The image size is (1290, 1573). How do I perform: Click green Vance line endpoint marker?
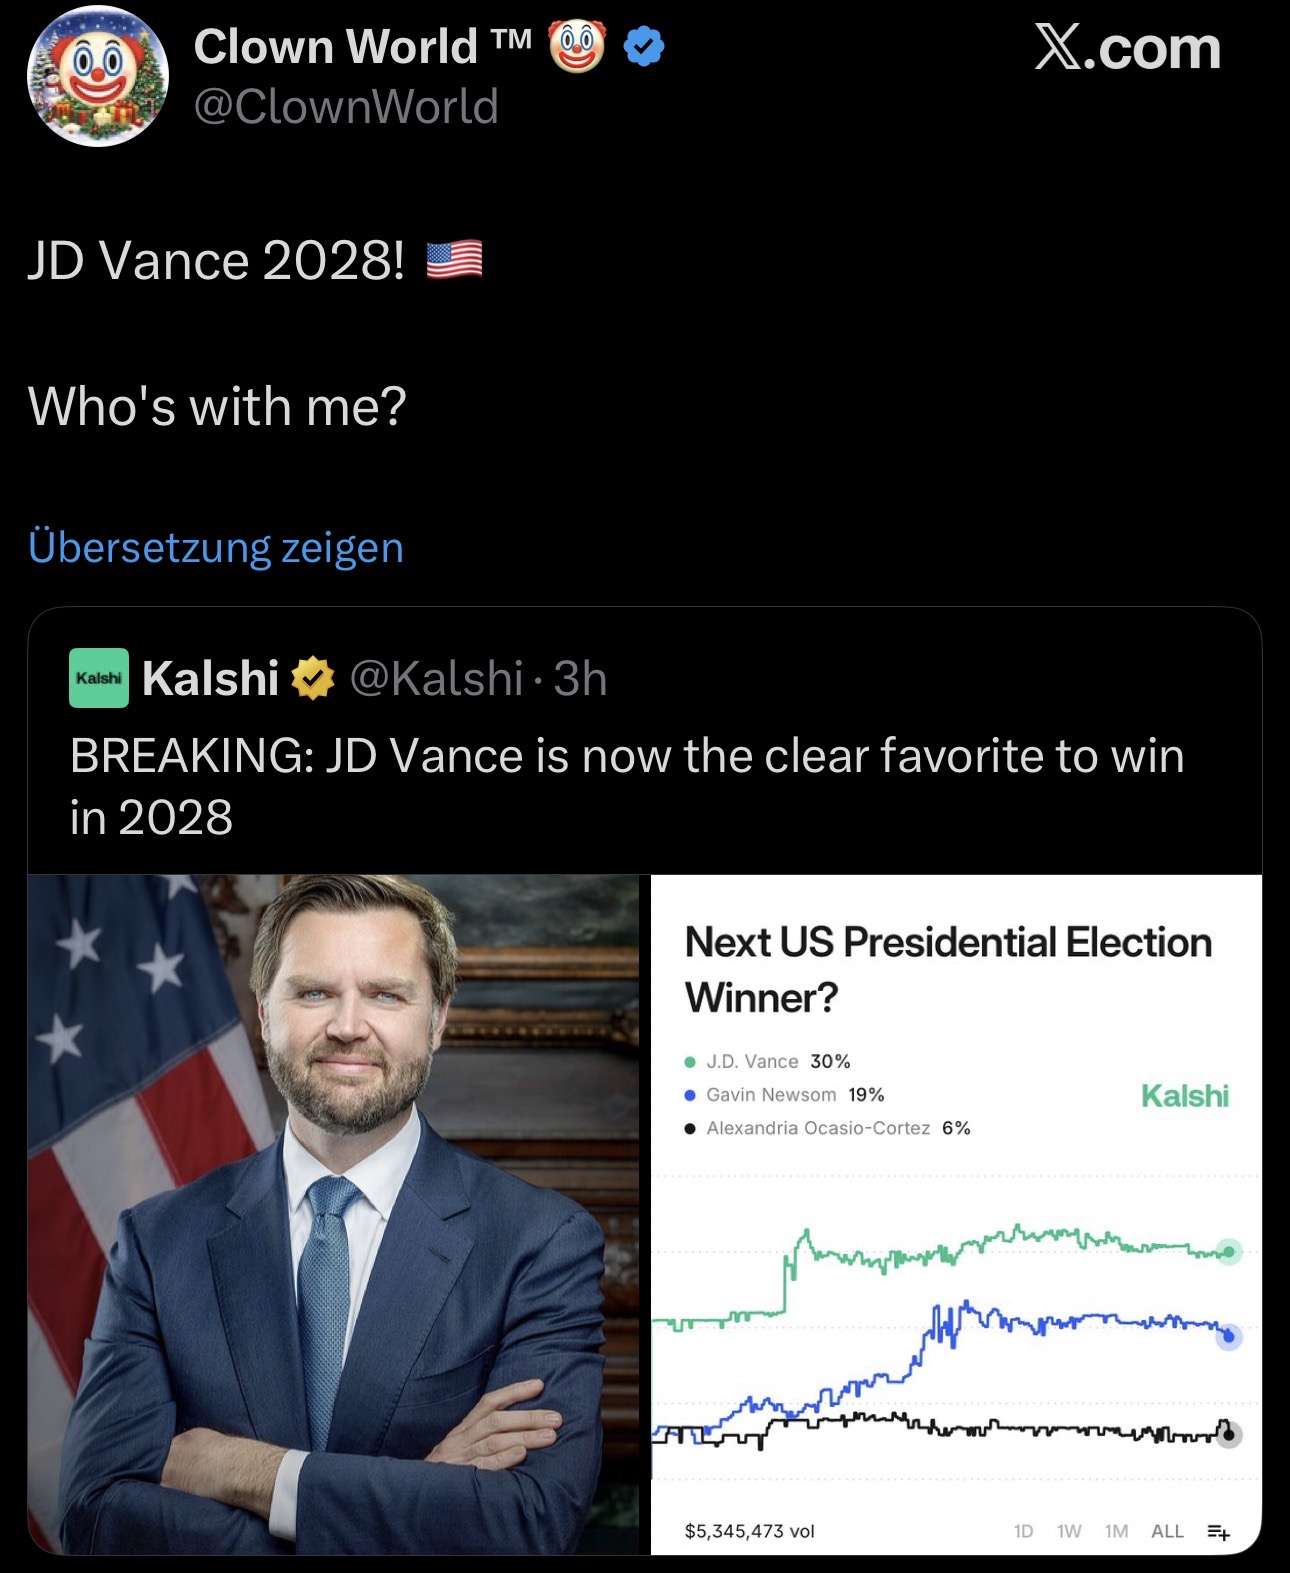pyautogui.click(x=1229, y=1251)
